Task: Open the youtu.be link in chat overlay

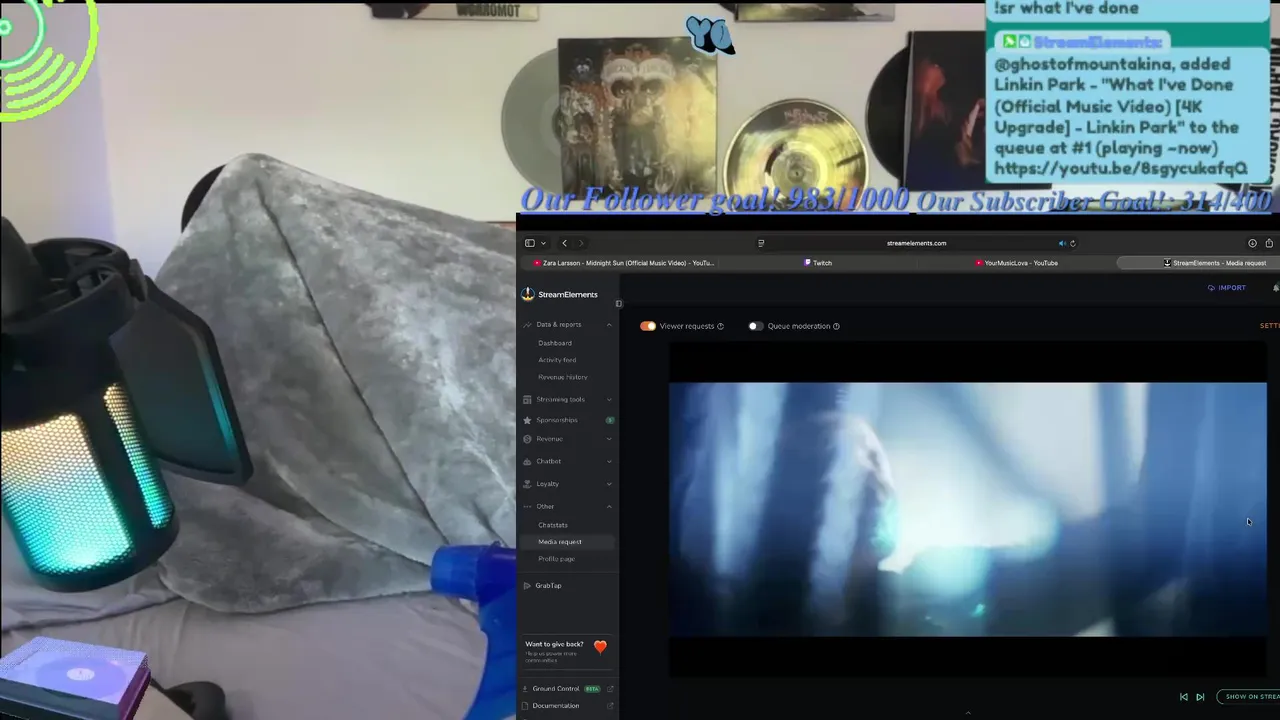Action: click(x=1120, y=169)
